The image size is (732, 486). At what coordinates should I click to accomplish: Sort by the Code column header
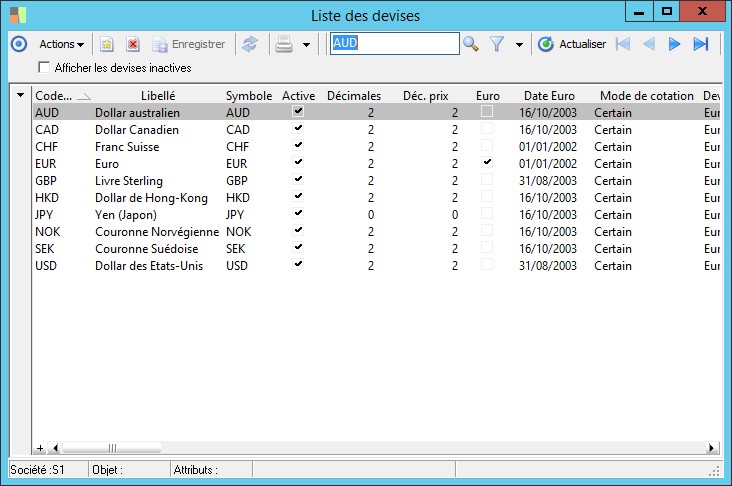click(63, 96)
